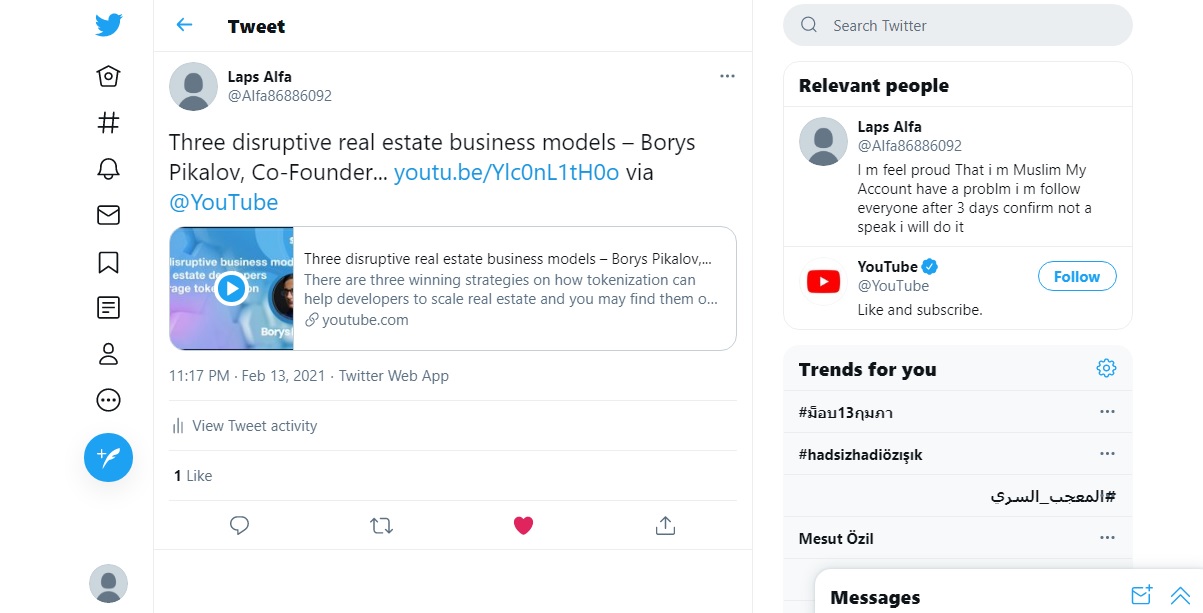Open the Lists icon in sidebar

108,308
